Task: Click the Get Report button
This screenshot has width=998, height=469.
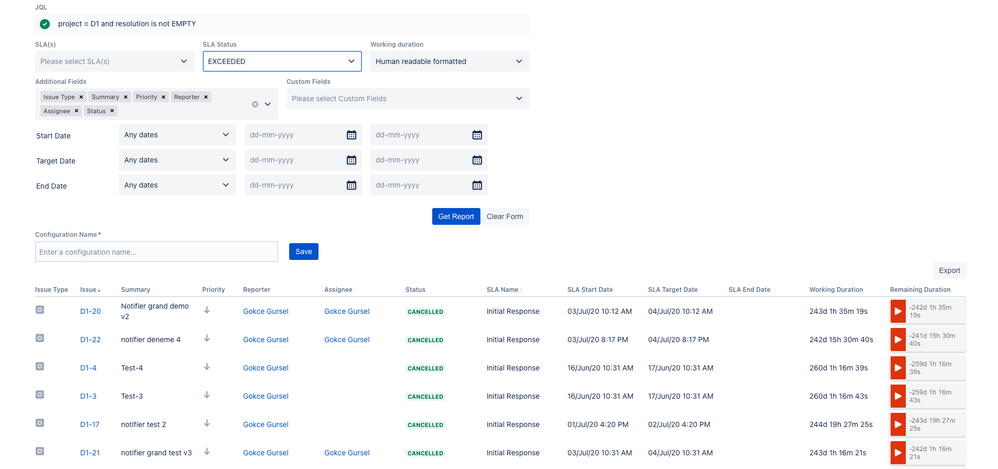Action: 455,216
